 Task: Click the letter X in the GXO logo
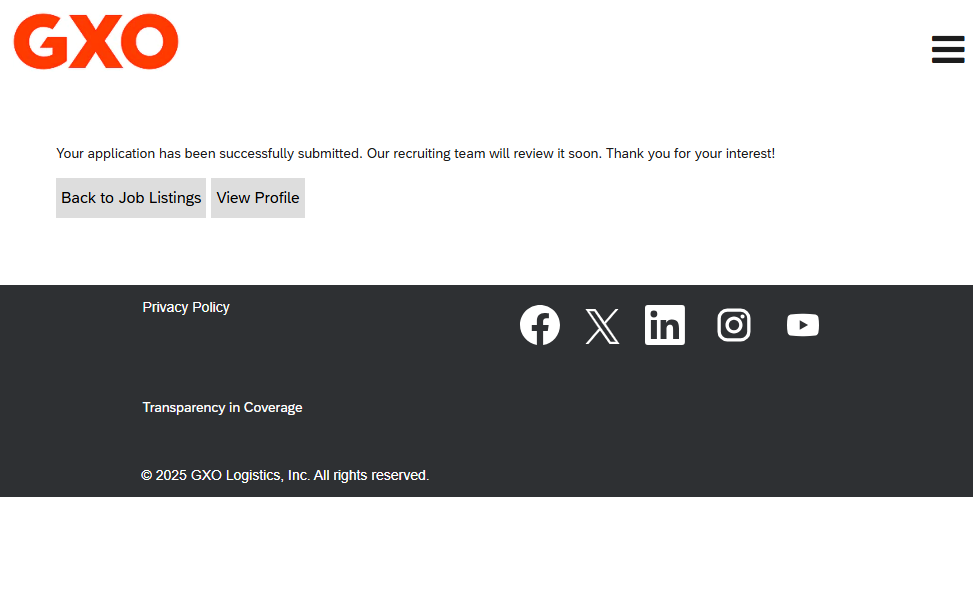pyautogui.click(x=94, y=42)
